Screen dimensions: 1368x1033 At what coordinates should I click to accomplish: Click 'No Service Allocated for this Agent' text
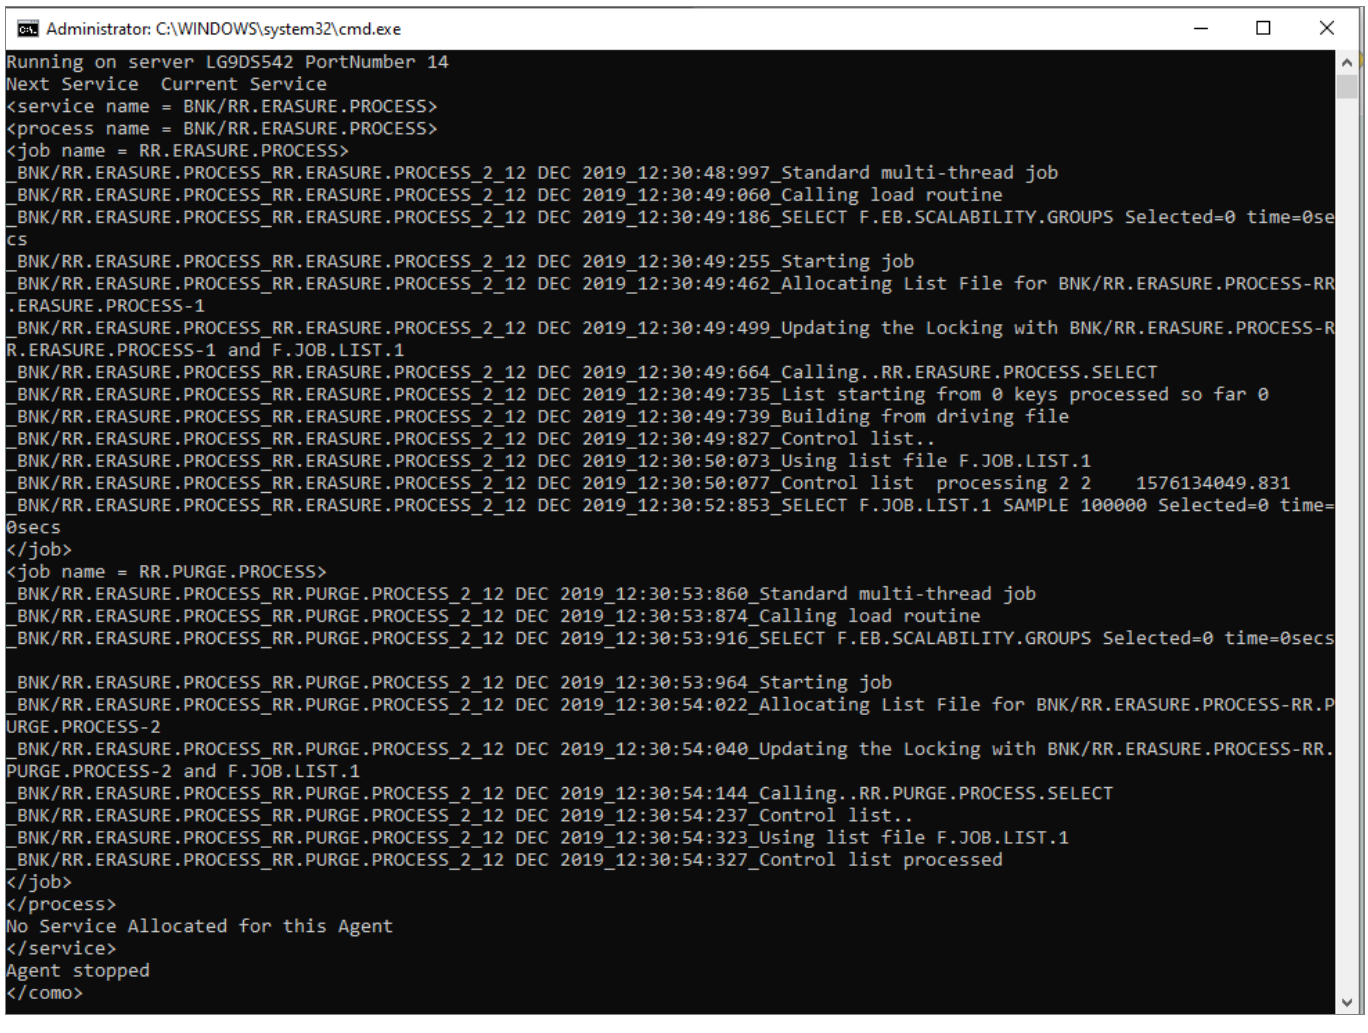[x=199, y=926]
